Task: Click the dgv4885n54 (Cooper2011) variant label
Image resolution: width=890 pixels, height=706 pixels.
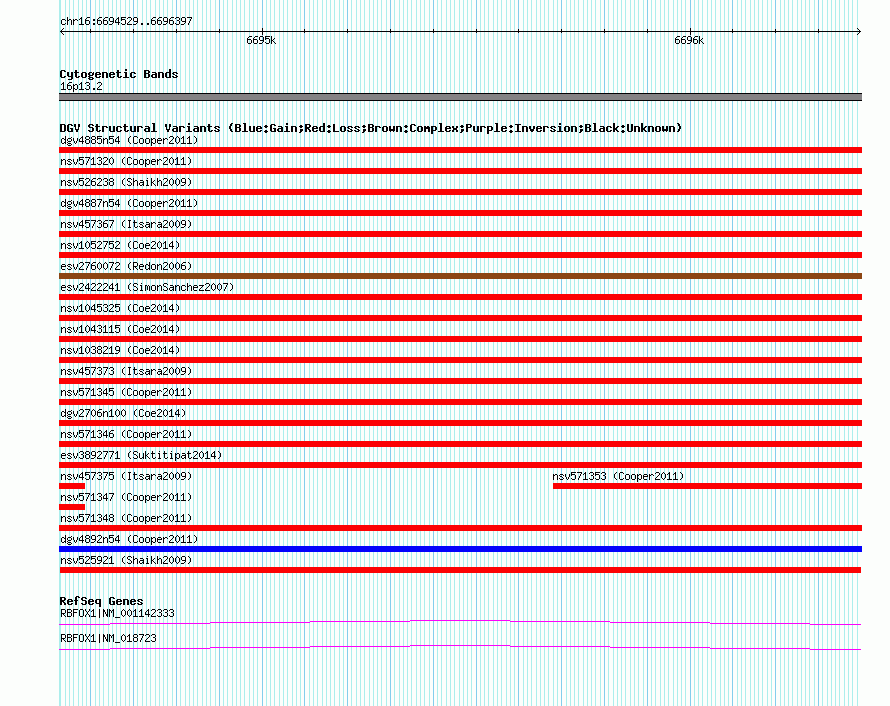Action: [129, 140]
